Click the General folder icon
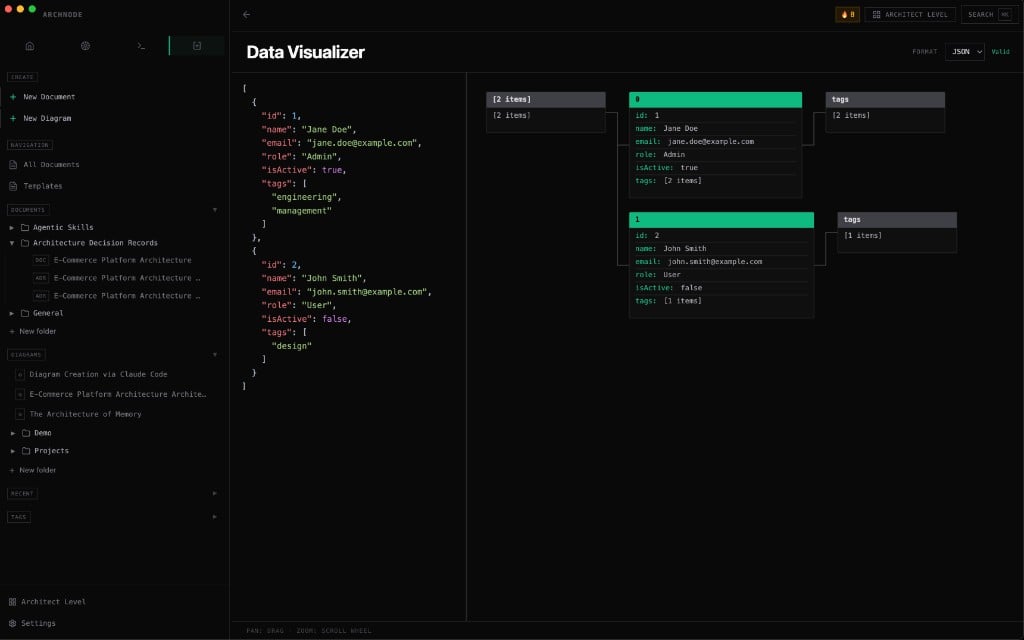 point(25,313)
